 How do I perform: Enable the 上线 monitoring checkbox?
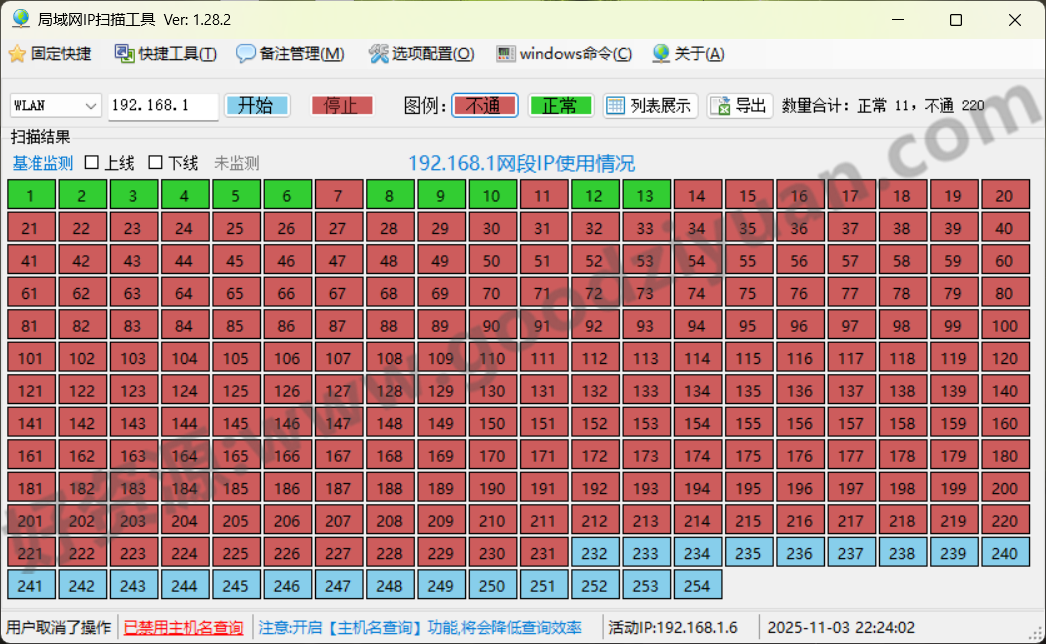point(89,162)
